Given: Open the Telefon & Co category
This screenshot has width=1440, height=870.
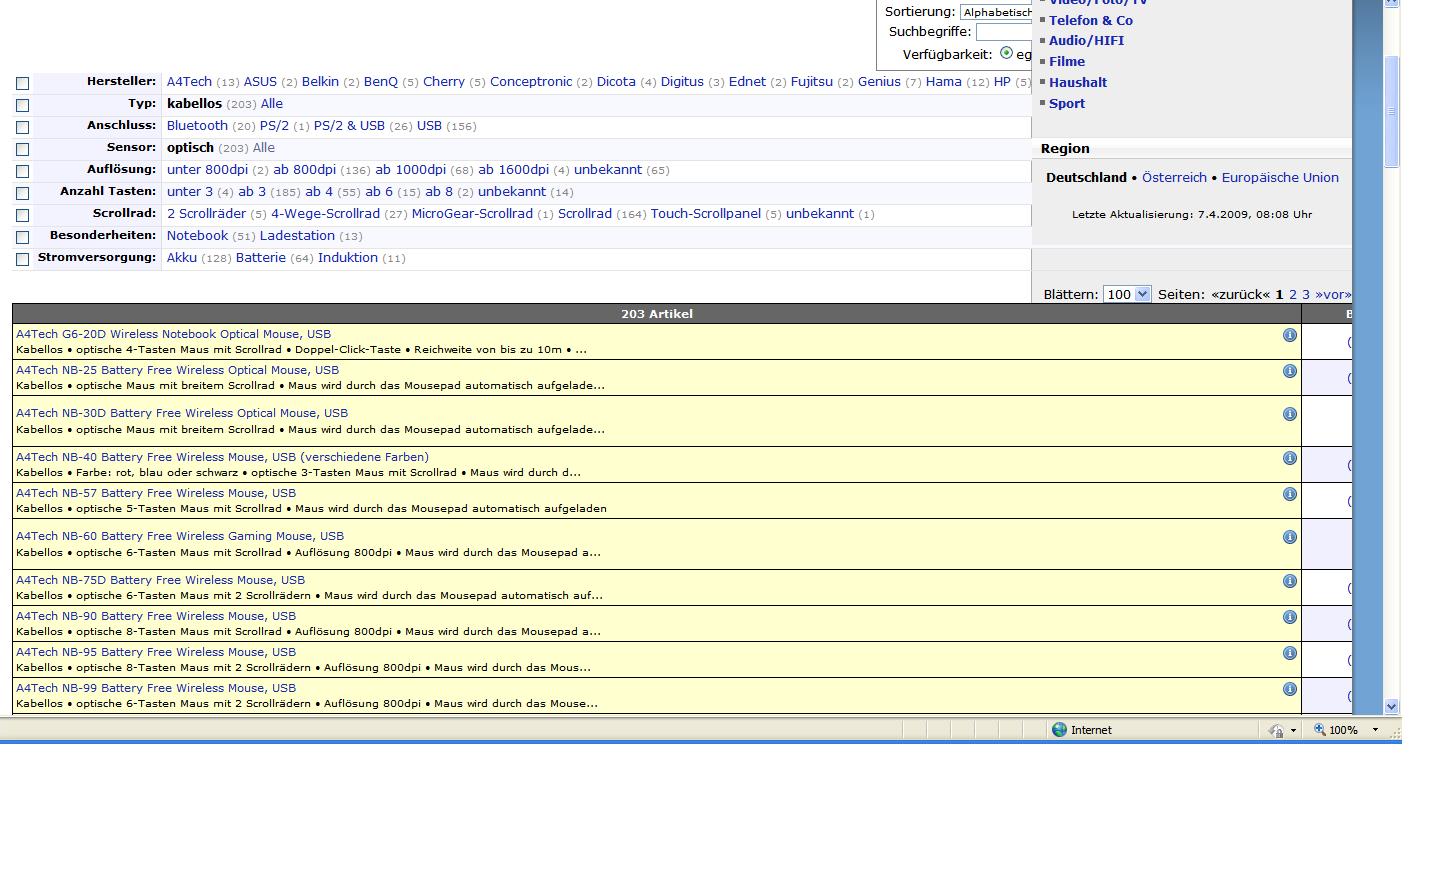Looking at the screenshot, I should [1091, 20].
